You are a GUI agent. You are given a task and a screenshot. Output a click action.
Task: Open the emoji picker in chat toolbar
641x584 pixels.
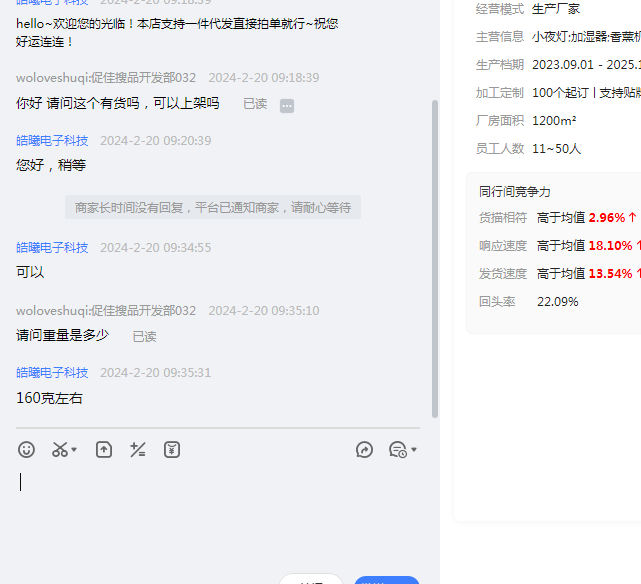[27, 450]
